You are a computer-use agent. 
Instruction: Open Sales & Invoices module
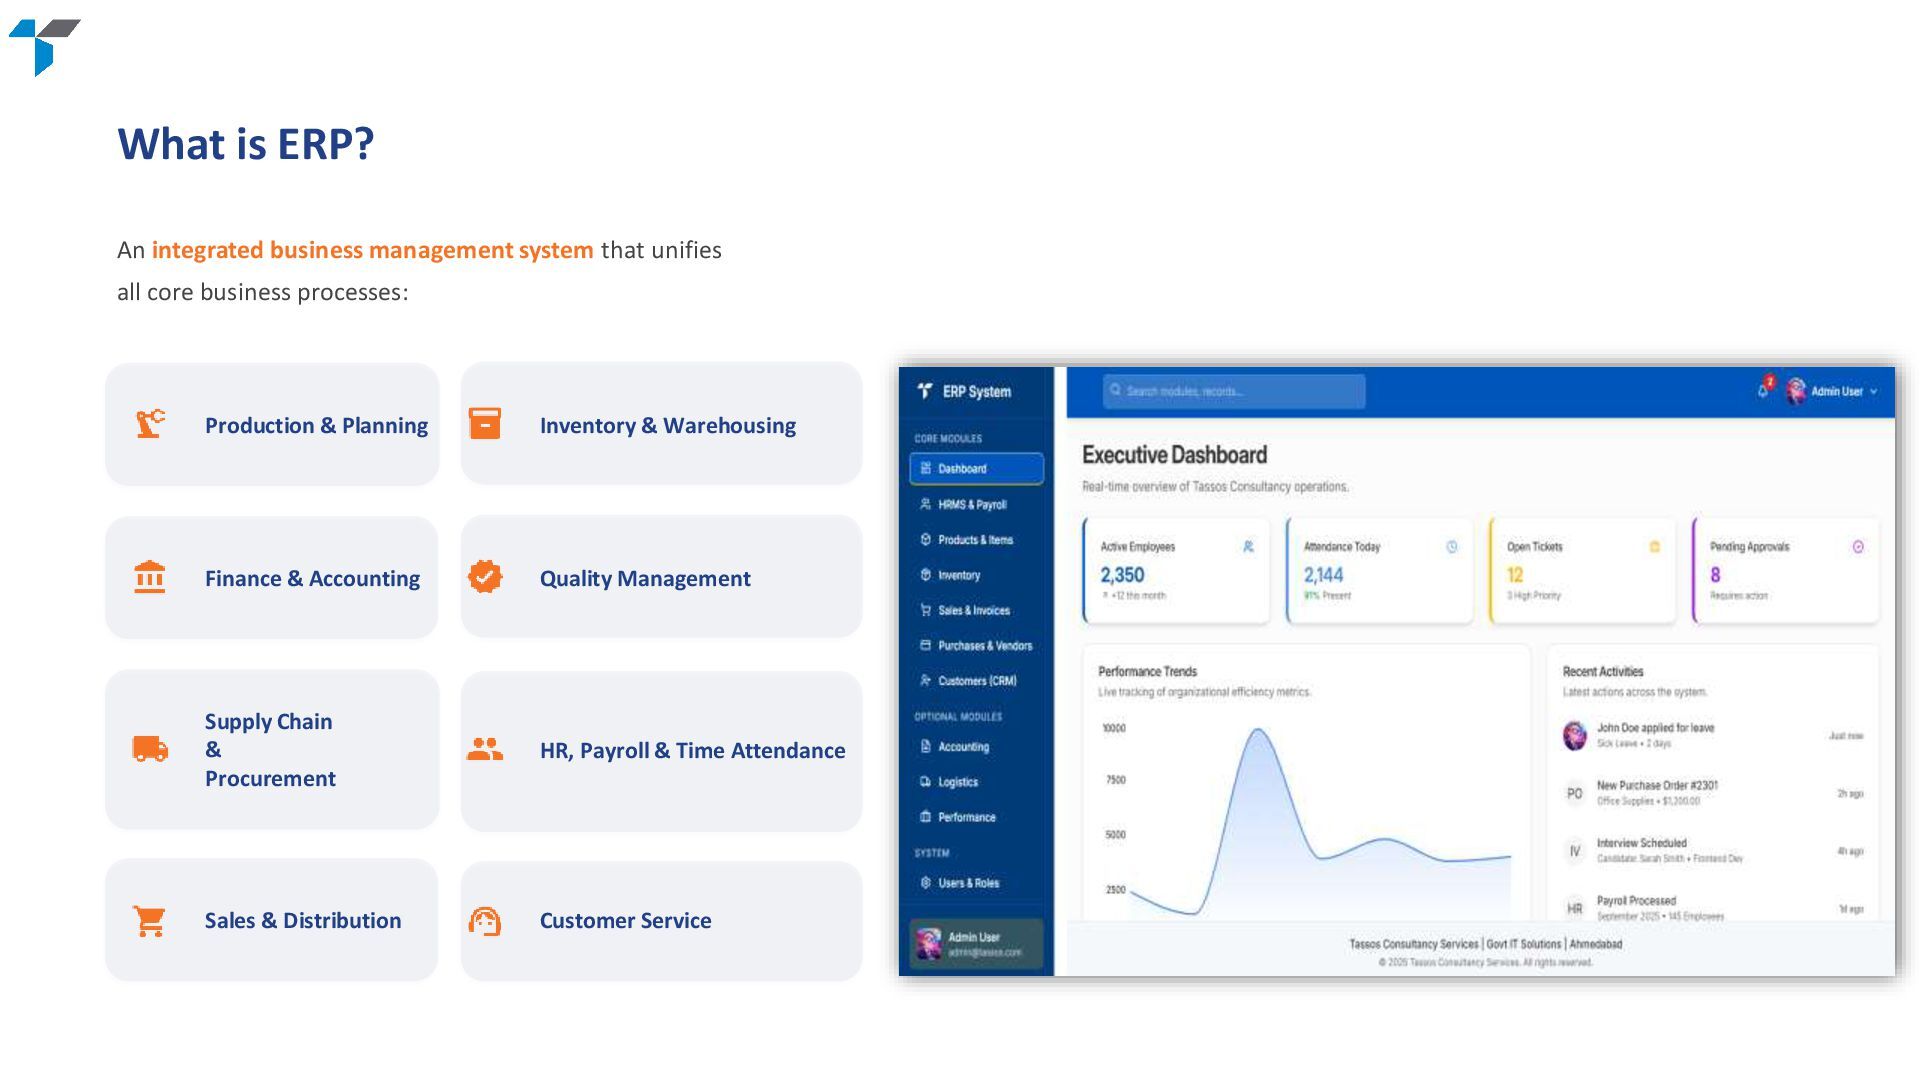973,610
